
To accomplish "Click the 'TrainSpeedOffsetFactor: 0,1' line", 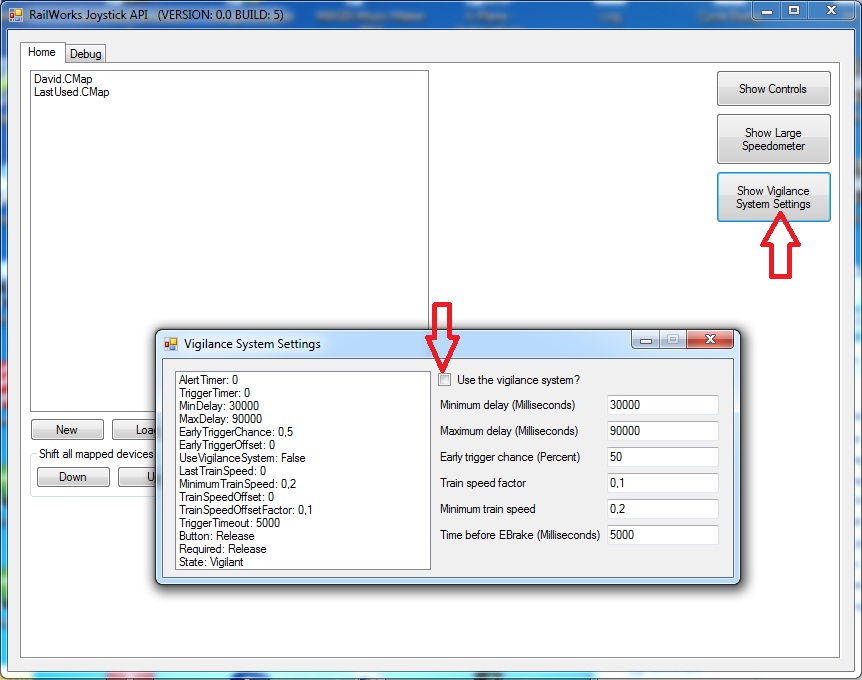I will [246, 510].
